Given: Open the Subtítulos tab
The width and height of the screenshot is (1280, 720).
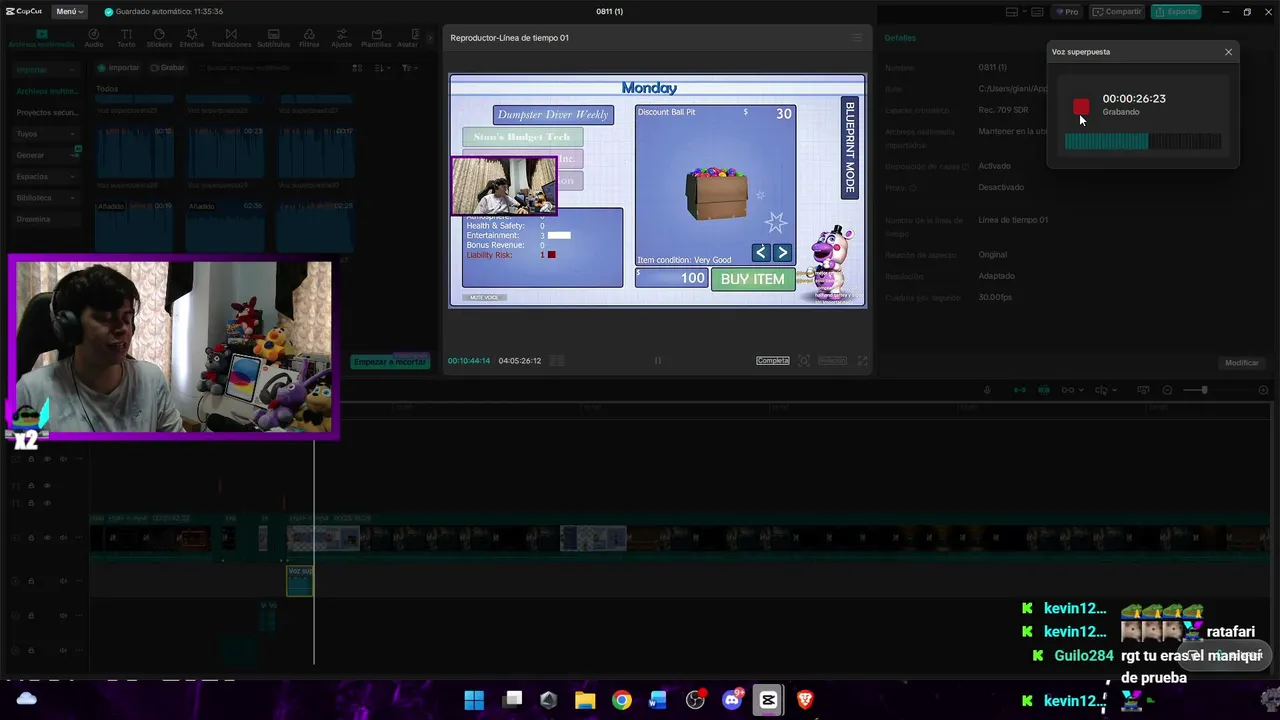Looking at the screenshot, I should pyautogui.click(x=274, y=39).
